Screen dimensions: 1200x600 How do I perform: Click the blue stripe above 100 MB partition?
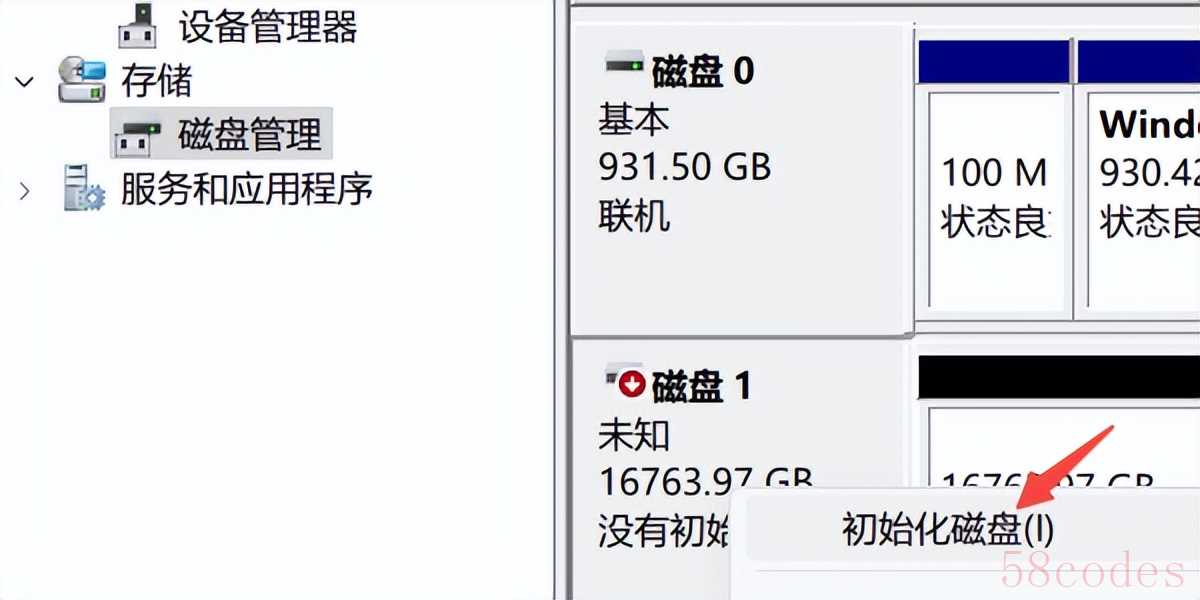[x=994, y=60]
